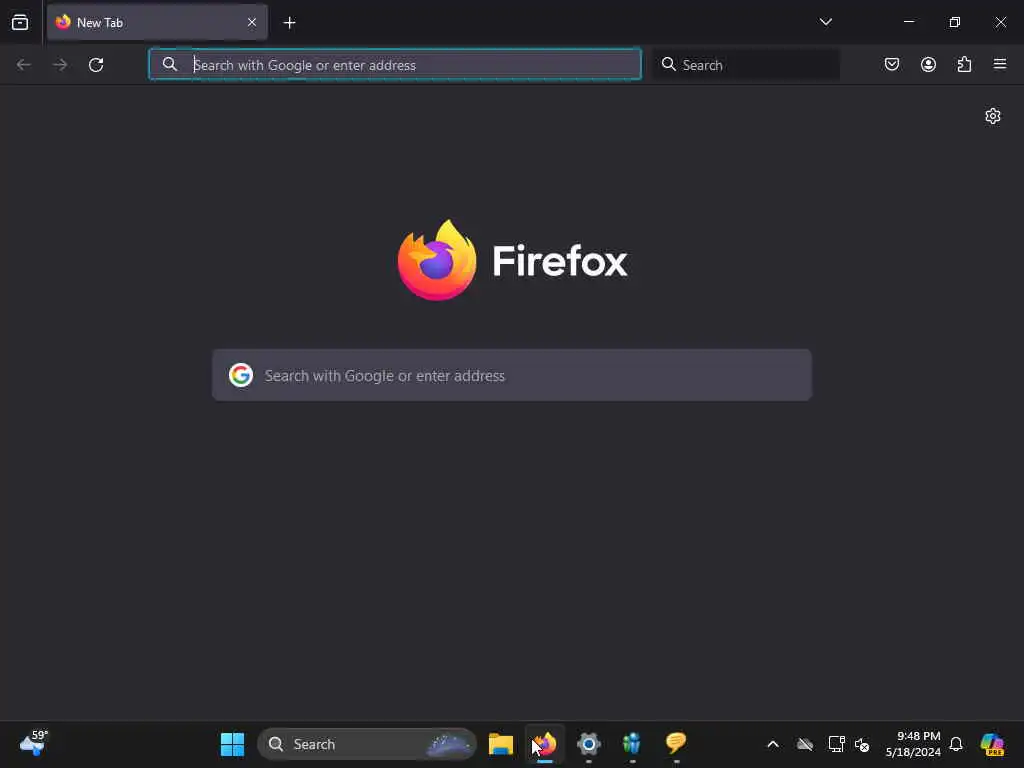Open the Firefox account menu
This screenshot has width=1024, height=768.
(x=928, y=64)
